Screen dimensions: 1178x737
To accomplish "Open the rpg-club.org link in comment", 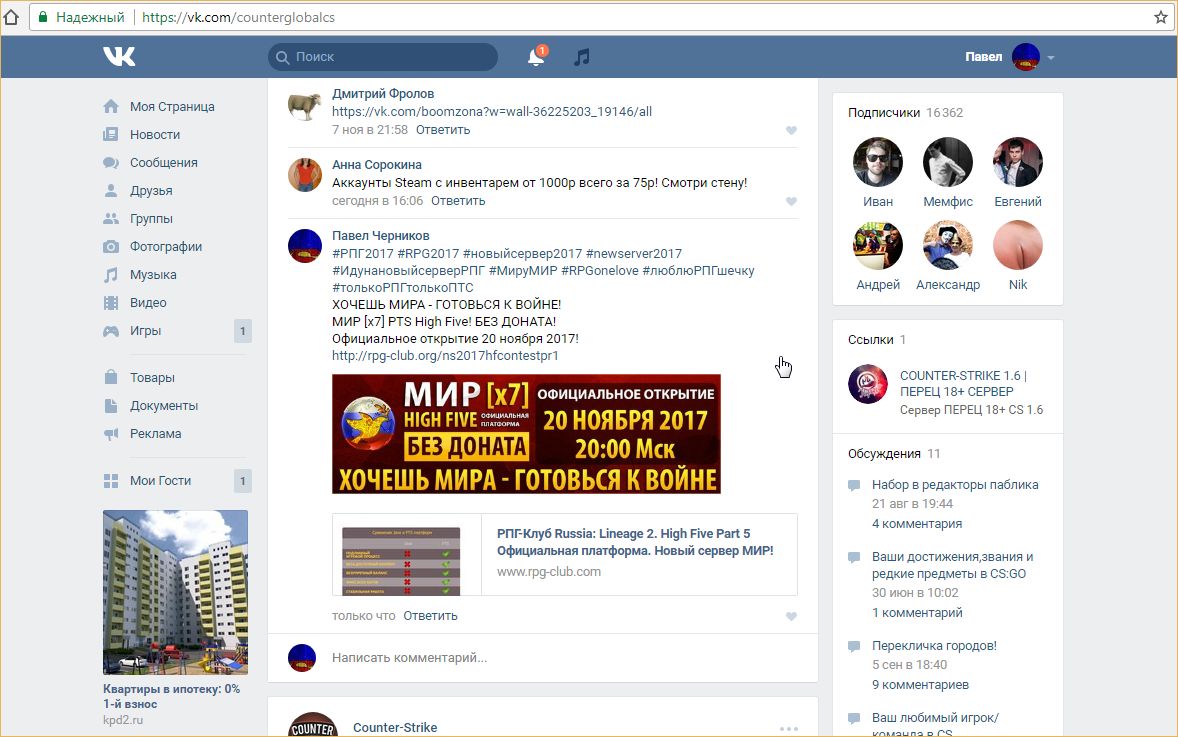I will 445,355.
